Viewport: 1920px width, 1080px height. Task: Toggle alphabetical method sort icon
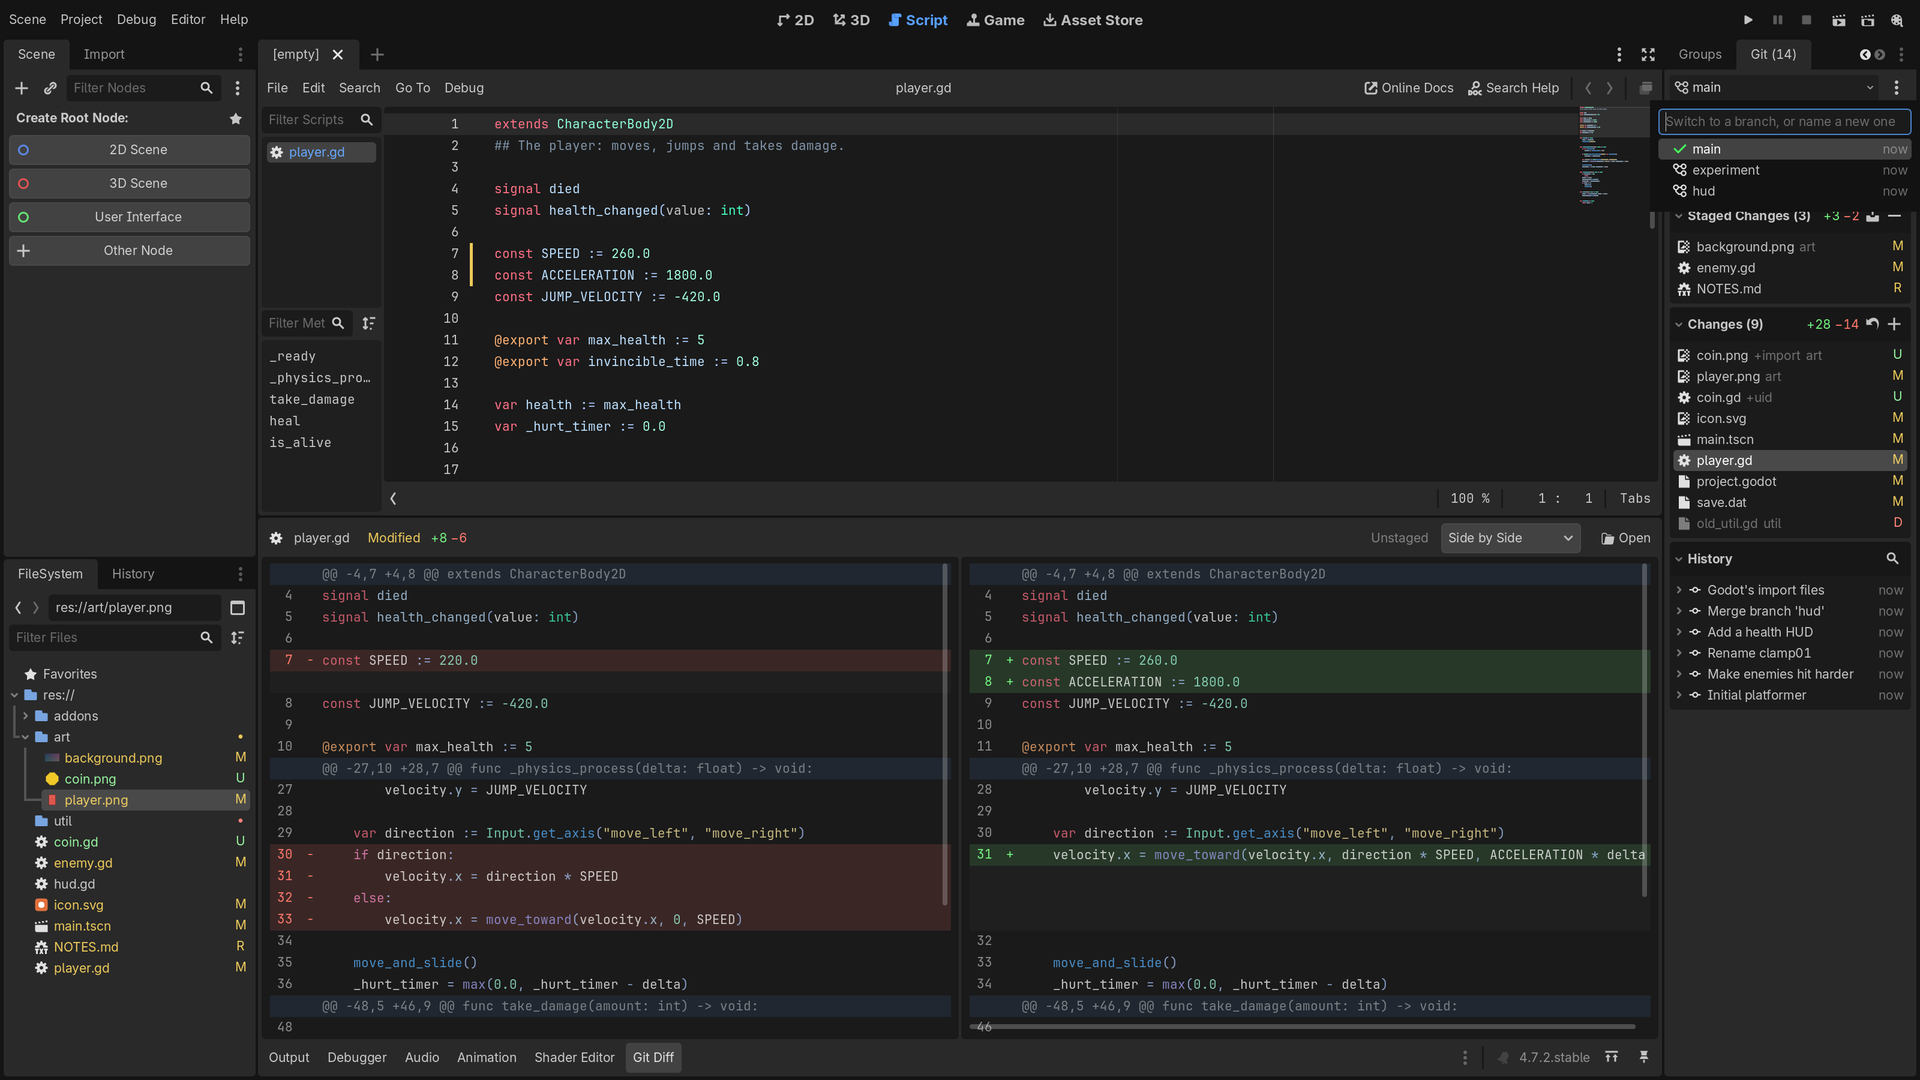[x=368, y=323]
